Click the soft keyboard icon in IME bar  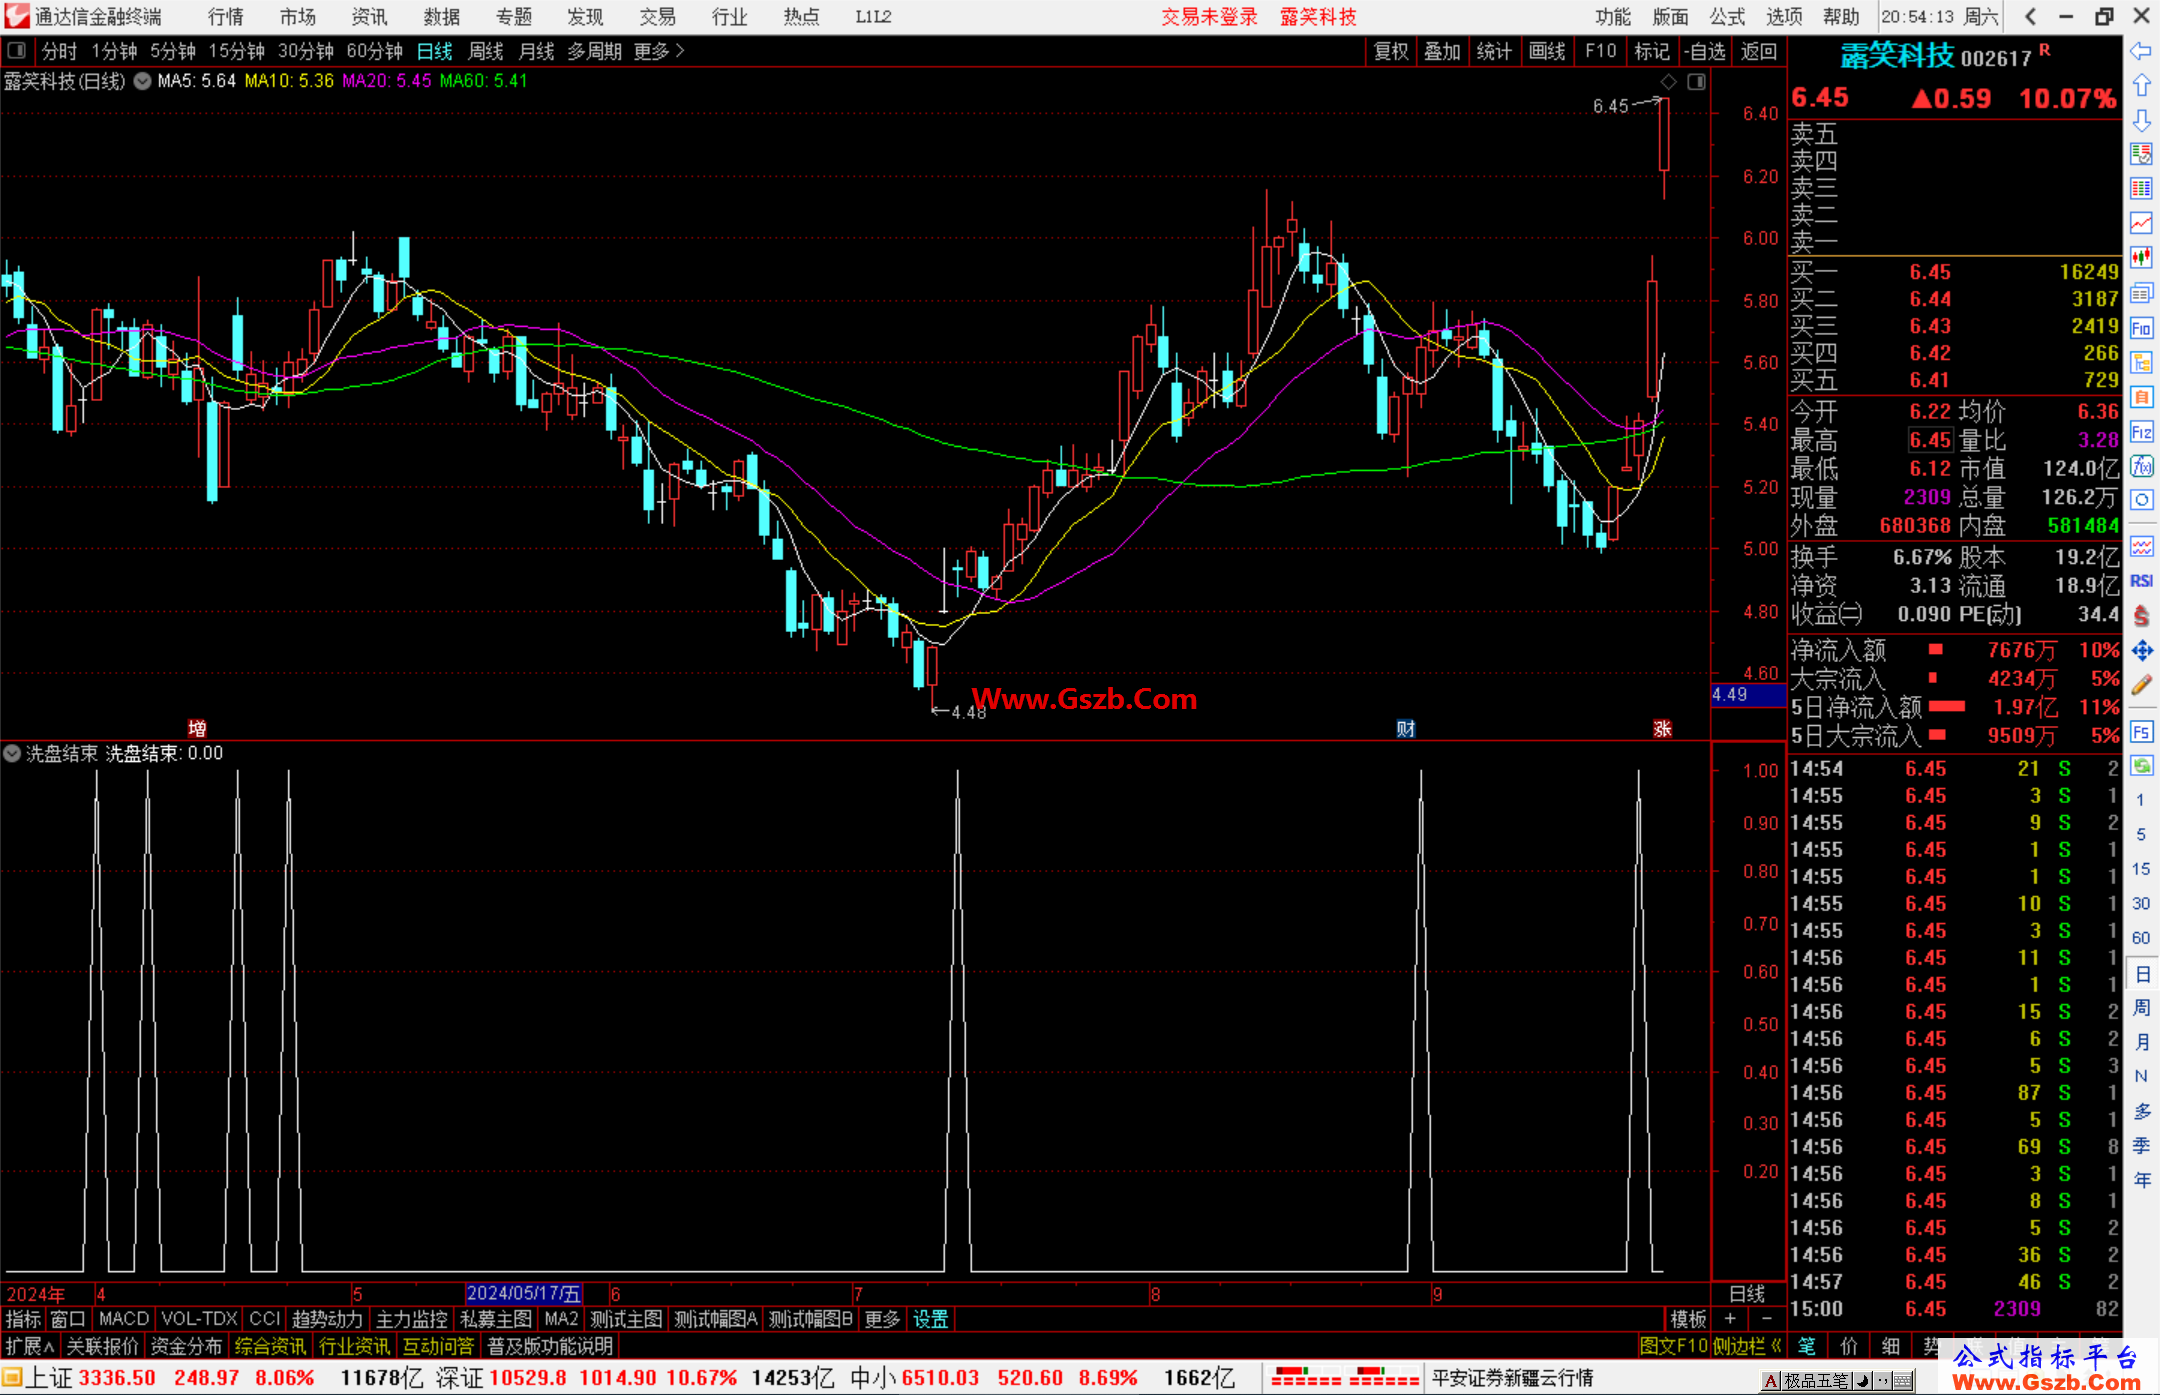[1902, 1381]
